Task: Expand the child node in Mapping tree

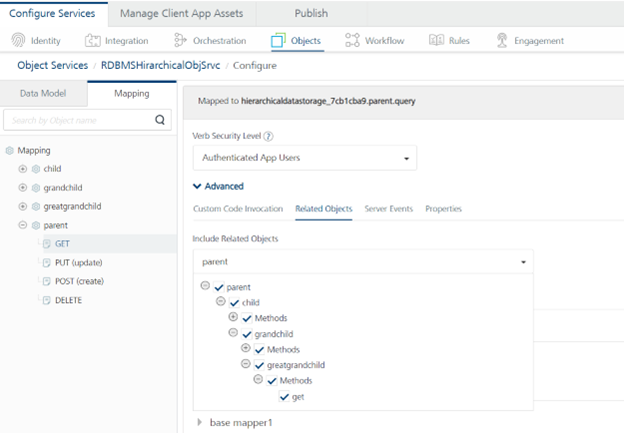Action: point(23,169)
